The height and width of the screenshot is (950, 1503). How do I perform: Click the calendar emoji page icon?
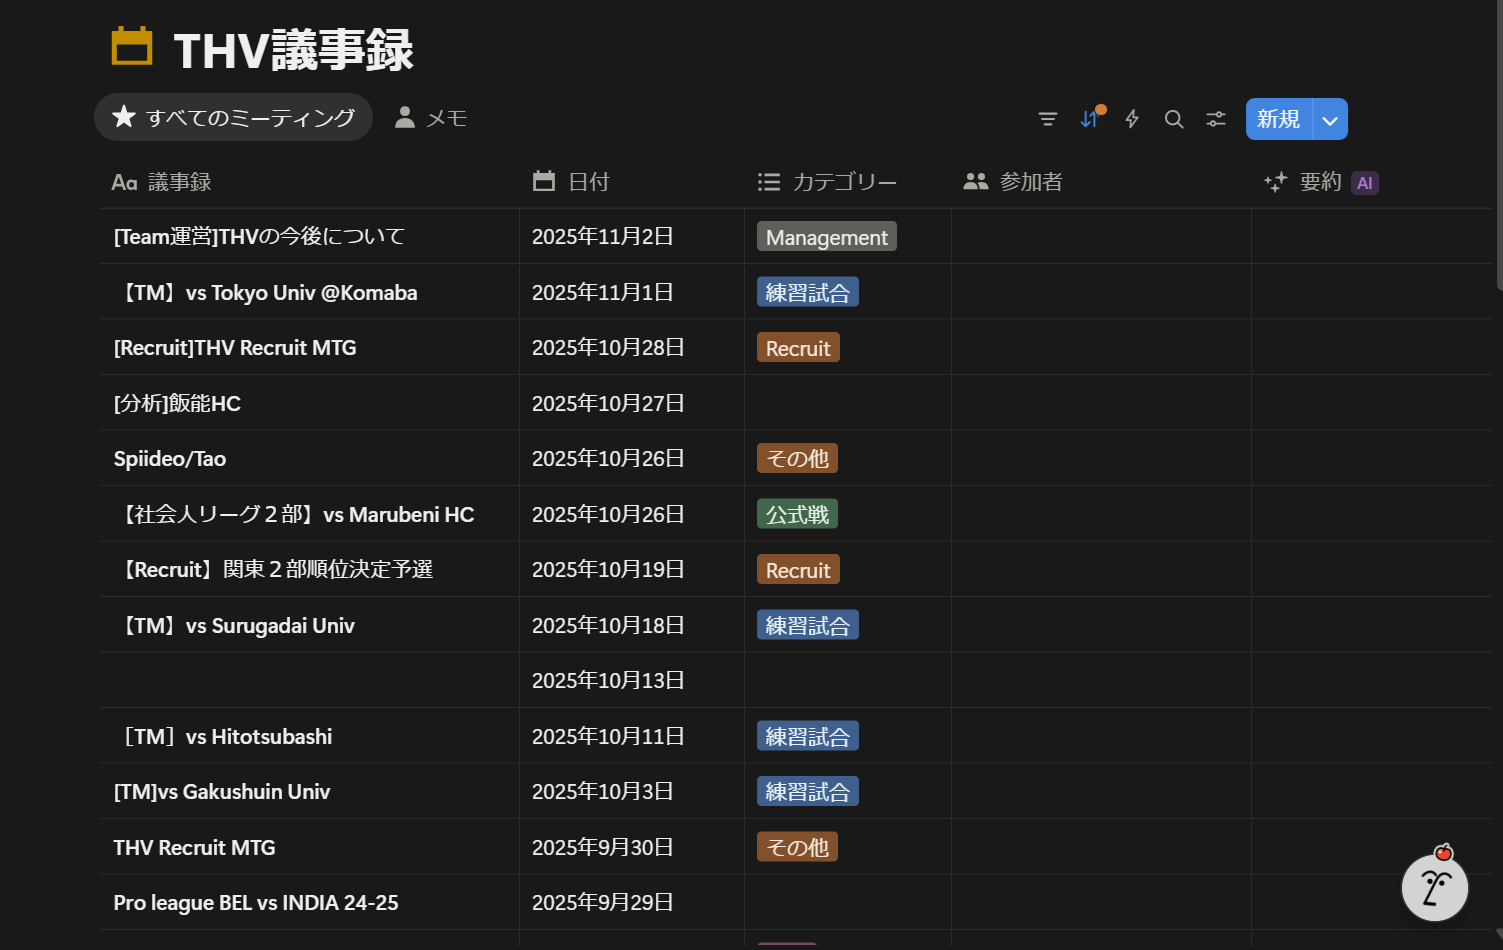pyautogui.click(x=132, y=46)
